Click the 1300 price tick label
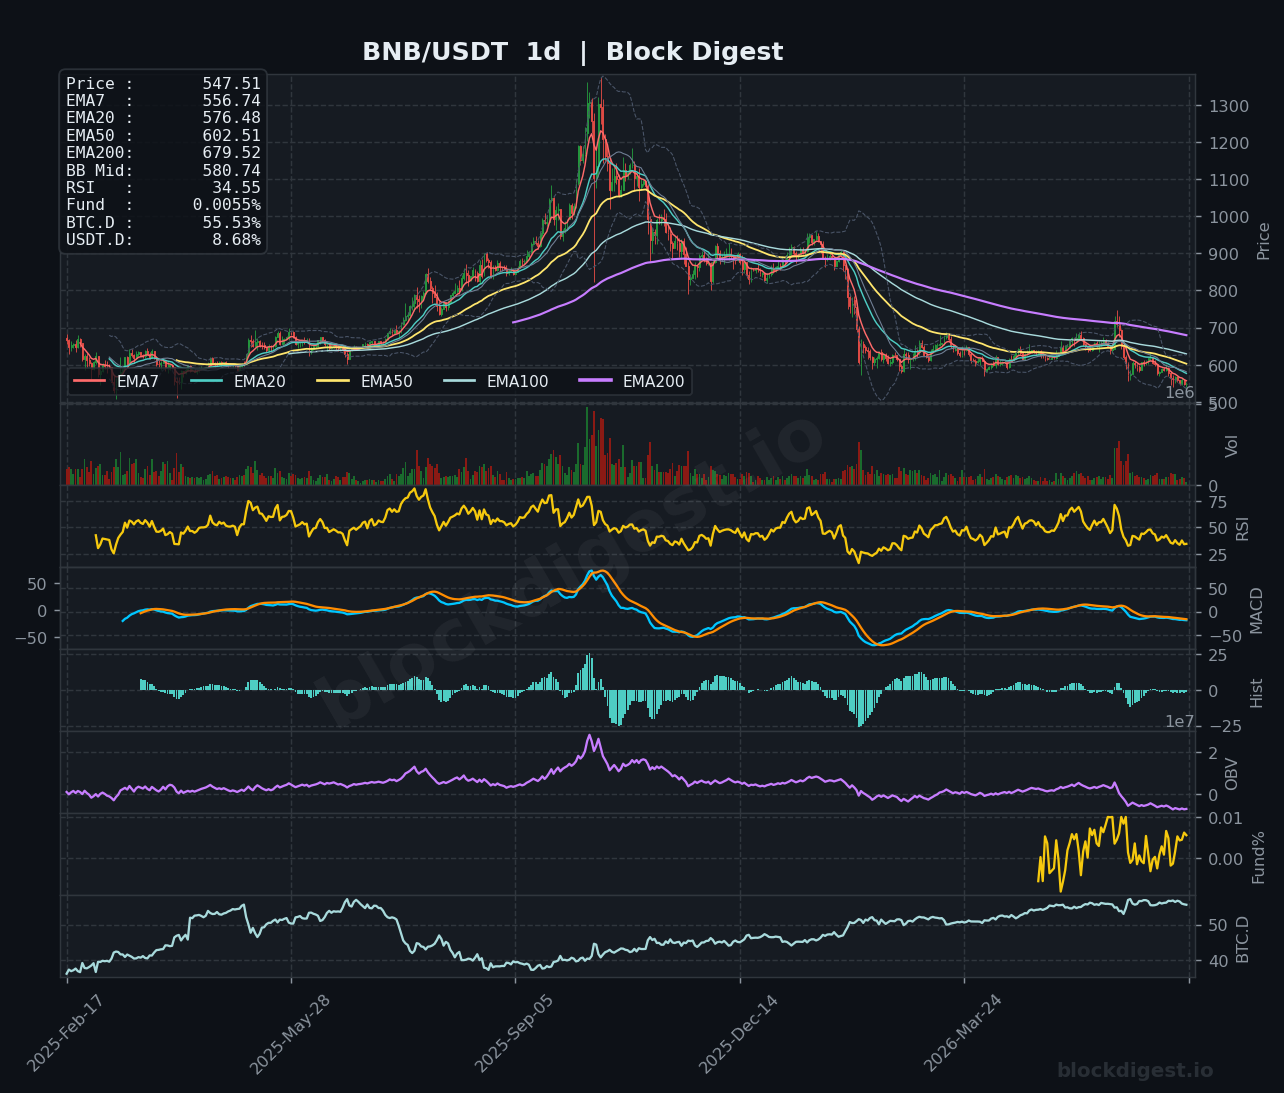The image size is (1284, 1093). [x=1229, y=107]
